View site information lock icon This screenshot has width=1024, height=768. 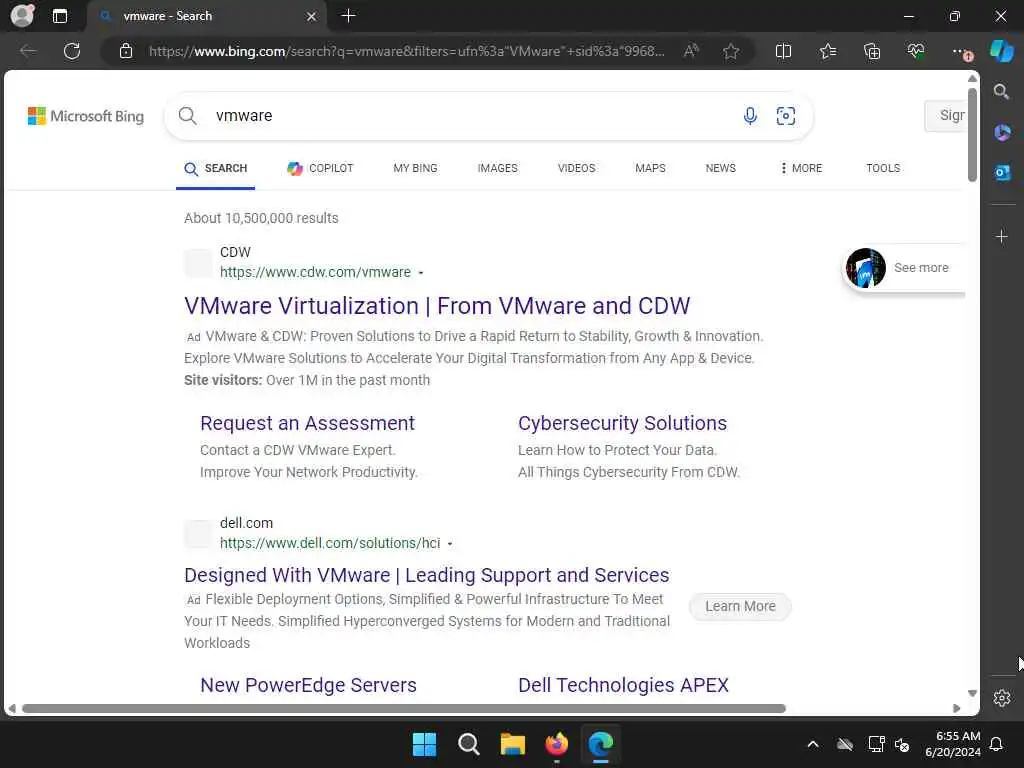pos(126,51)
